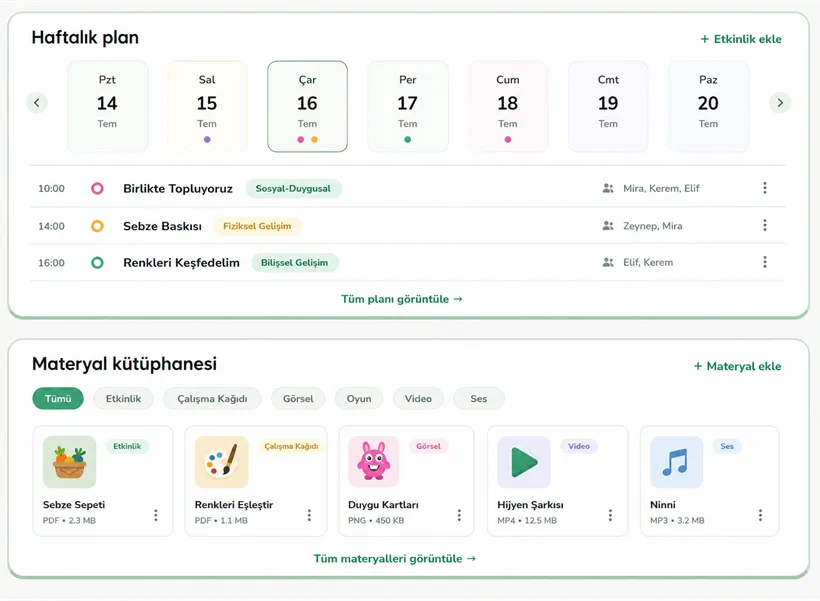Select Çar 16 Tem day card

[308, 107]
